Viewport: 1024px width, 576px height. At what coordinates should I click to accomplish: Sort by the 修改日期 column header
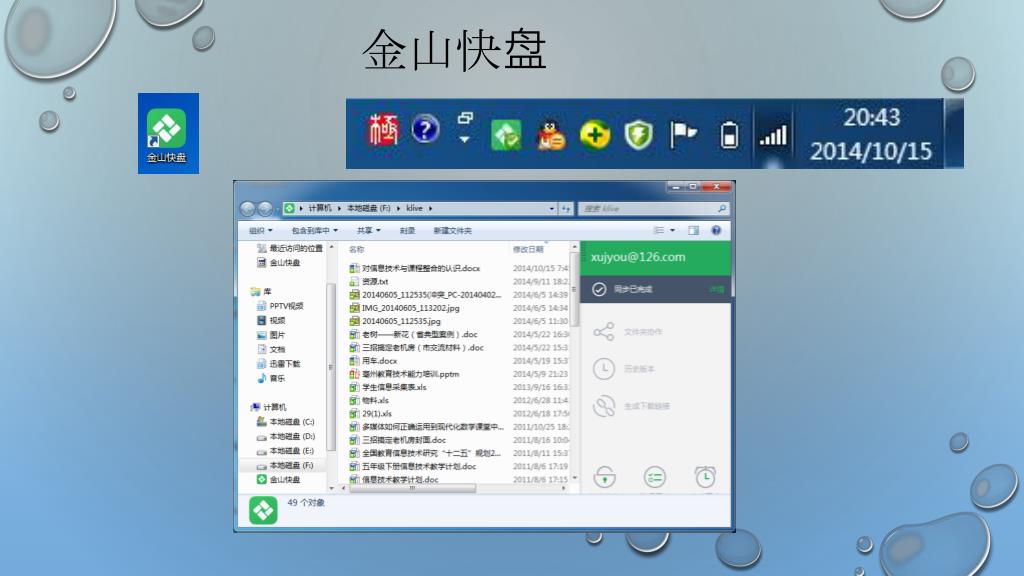click(x=528, y=249)
